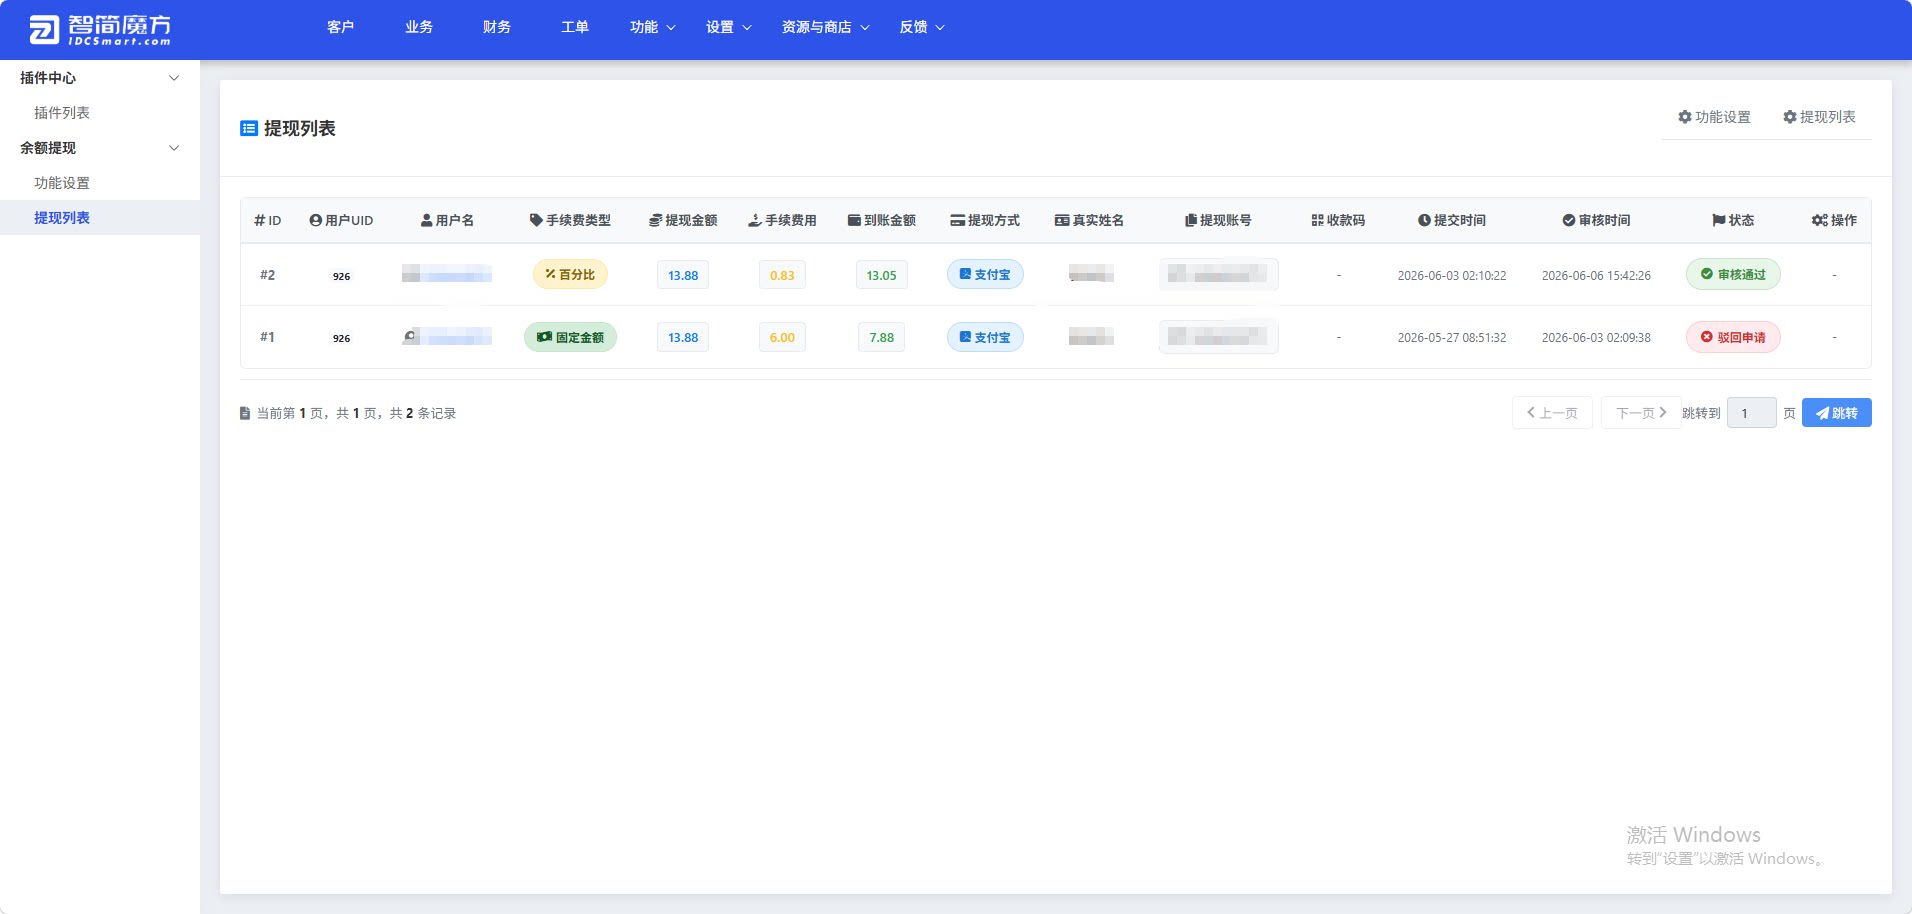Image resolution: width=1912 pixels, height=914 pixels.
Task: Click the gears icon in 操作 header
Action: pos(1819,220)
